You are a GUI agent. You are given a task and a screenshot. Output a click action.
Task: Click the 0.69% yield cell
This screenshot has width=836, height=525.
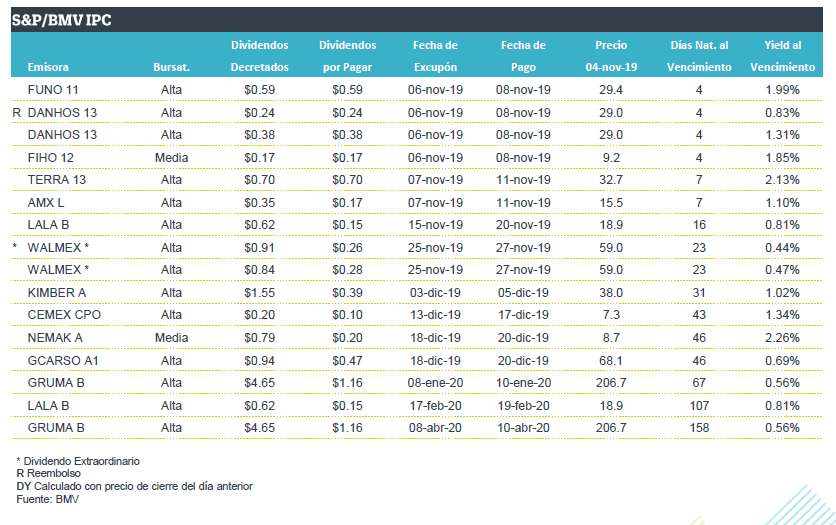pos(782,361)
